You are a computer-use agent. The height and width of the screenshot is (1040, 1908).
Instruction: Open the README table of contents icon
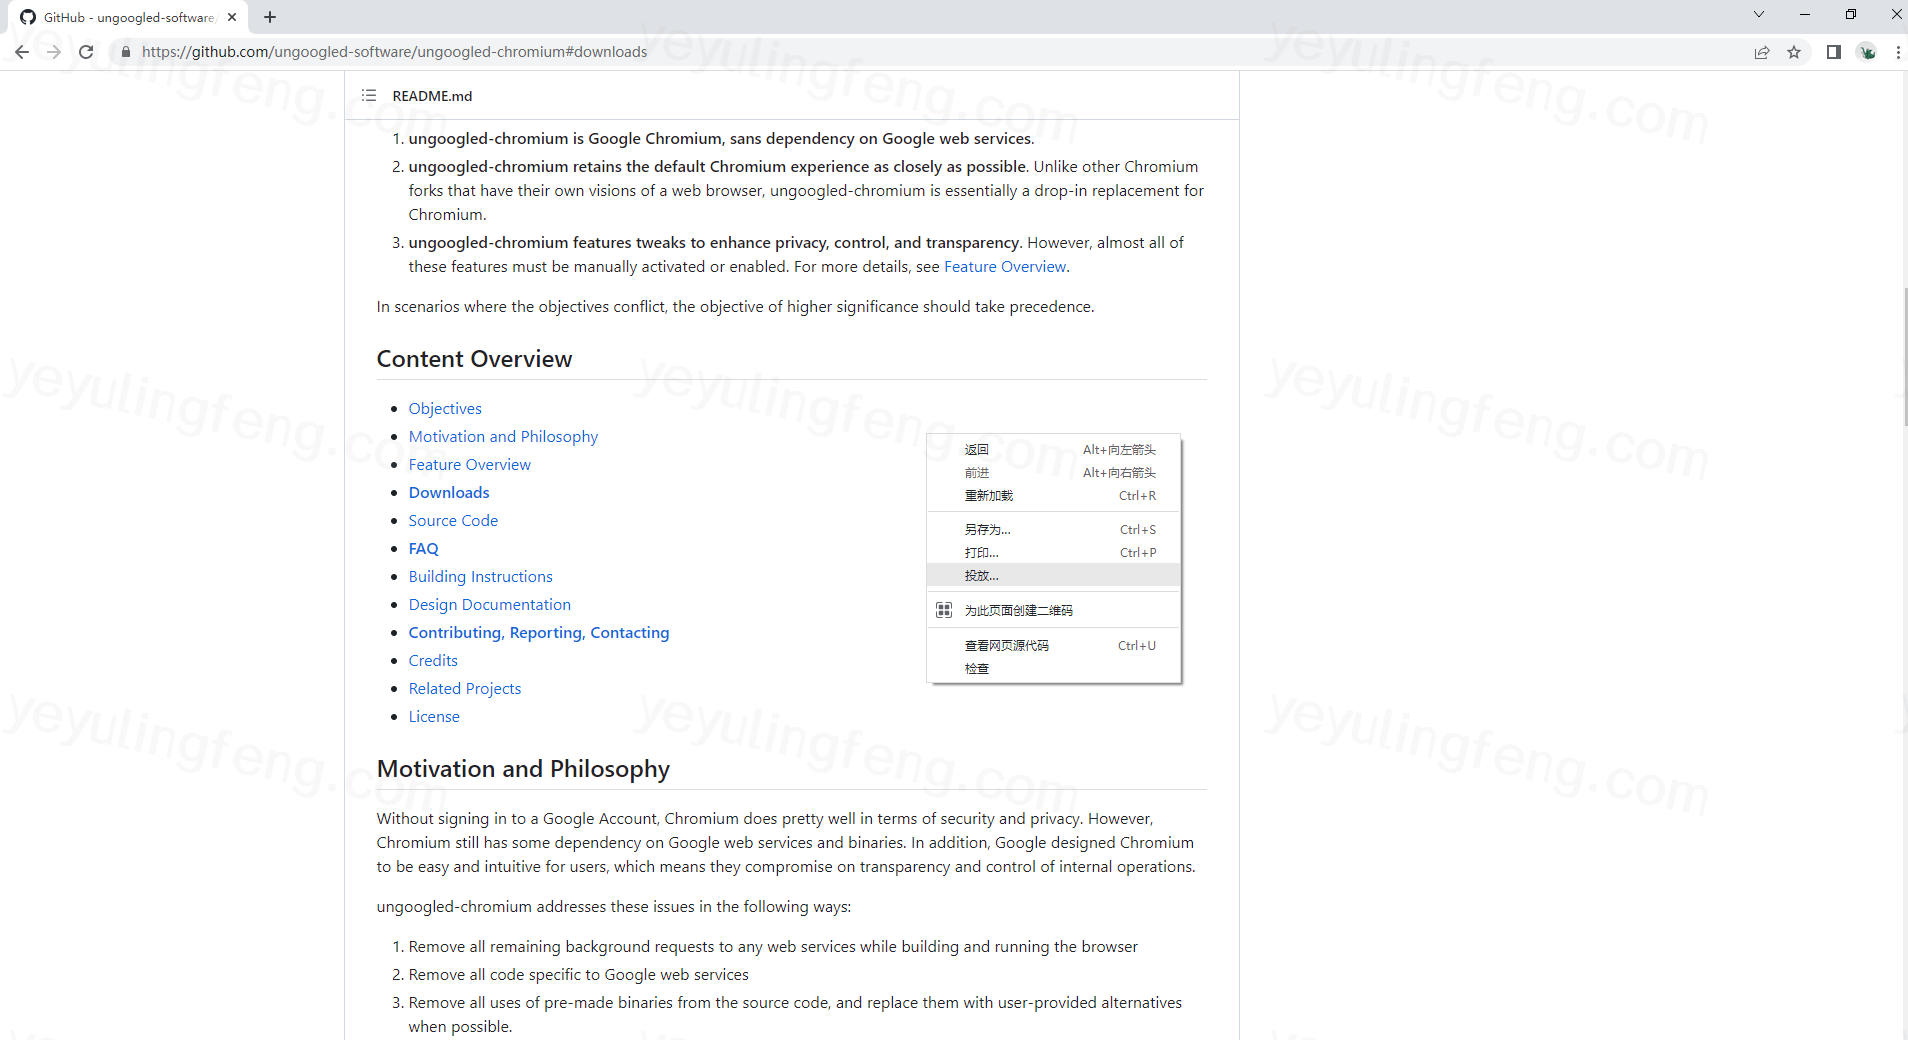pos(369,96)
